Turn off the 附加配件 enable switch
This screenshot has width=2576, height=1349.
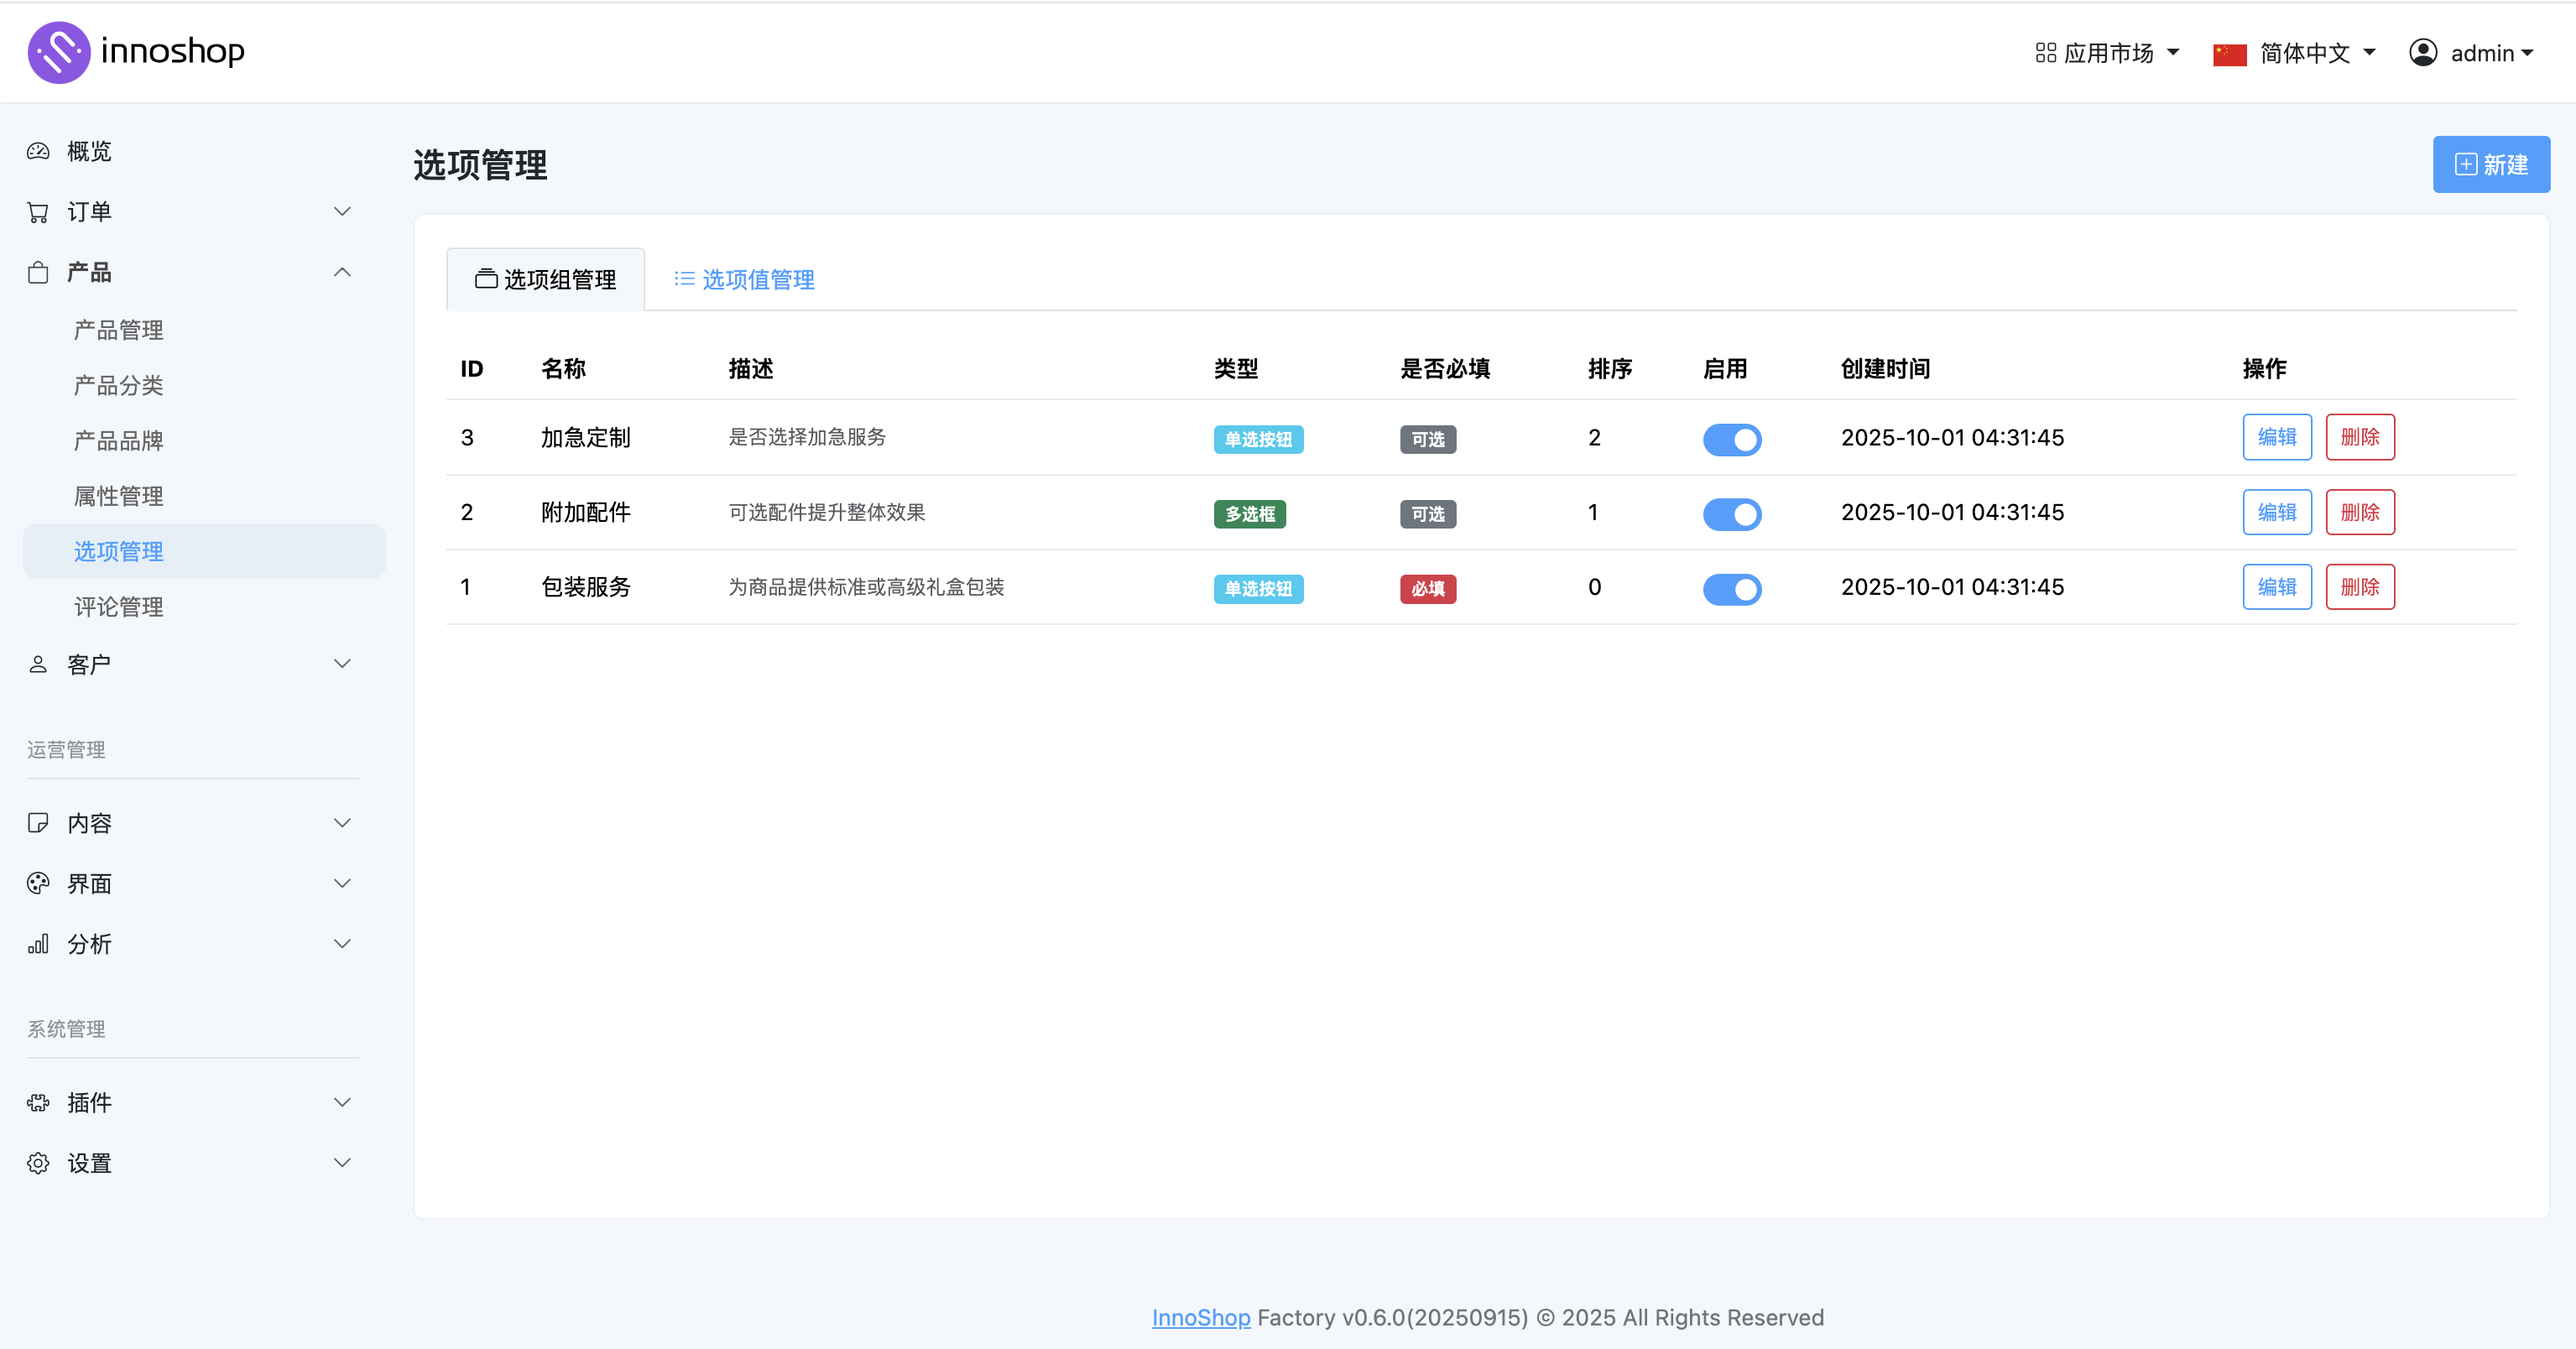[x=1732, y=514]
